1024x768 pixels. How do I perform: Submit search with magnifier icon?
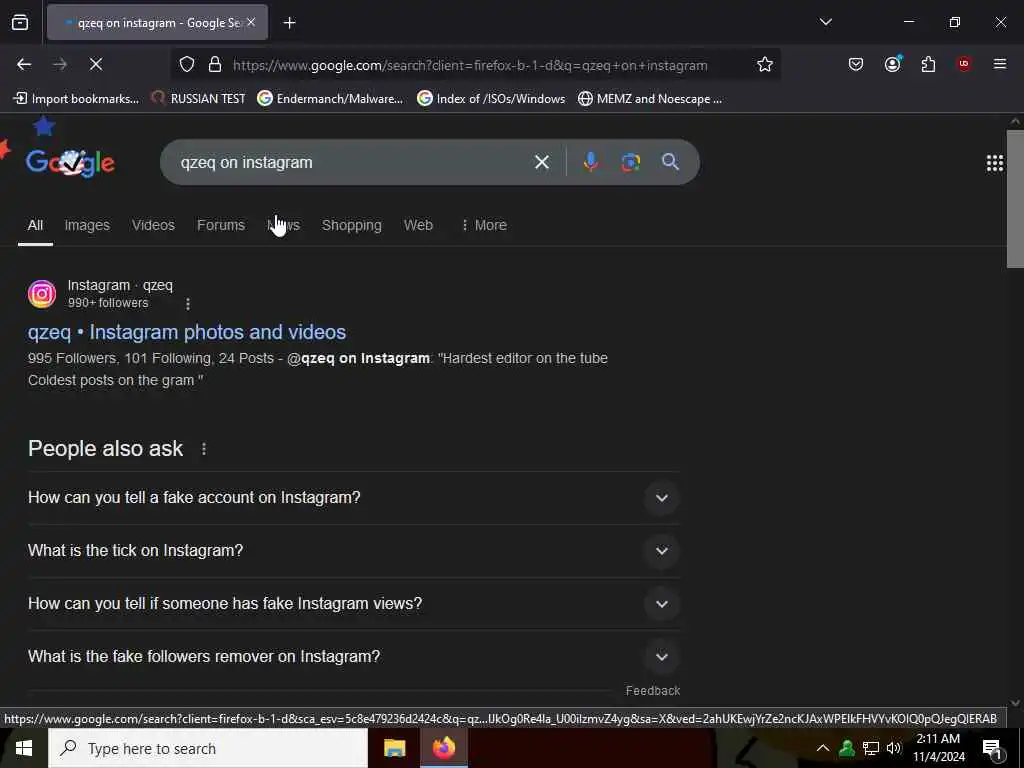tap(670, 161)
